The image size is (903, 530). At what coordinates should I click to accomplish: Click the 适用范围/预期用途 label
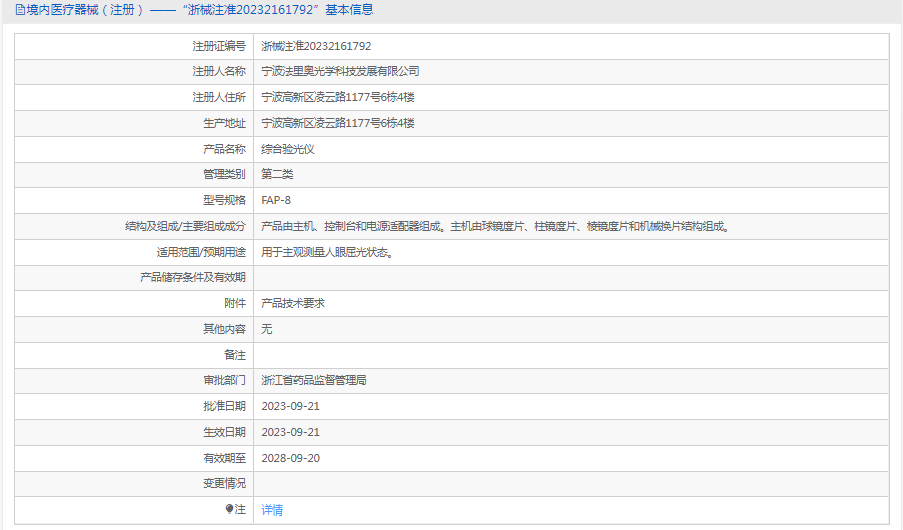[x=201, y=252]
